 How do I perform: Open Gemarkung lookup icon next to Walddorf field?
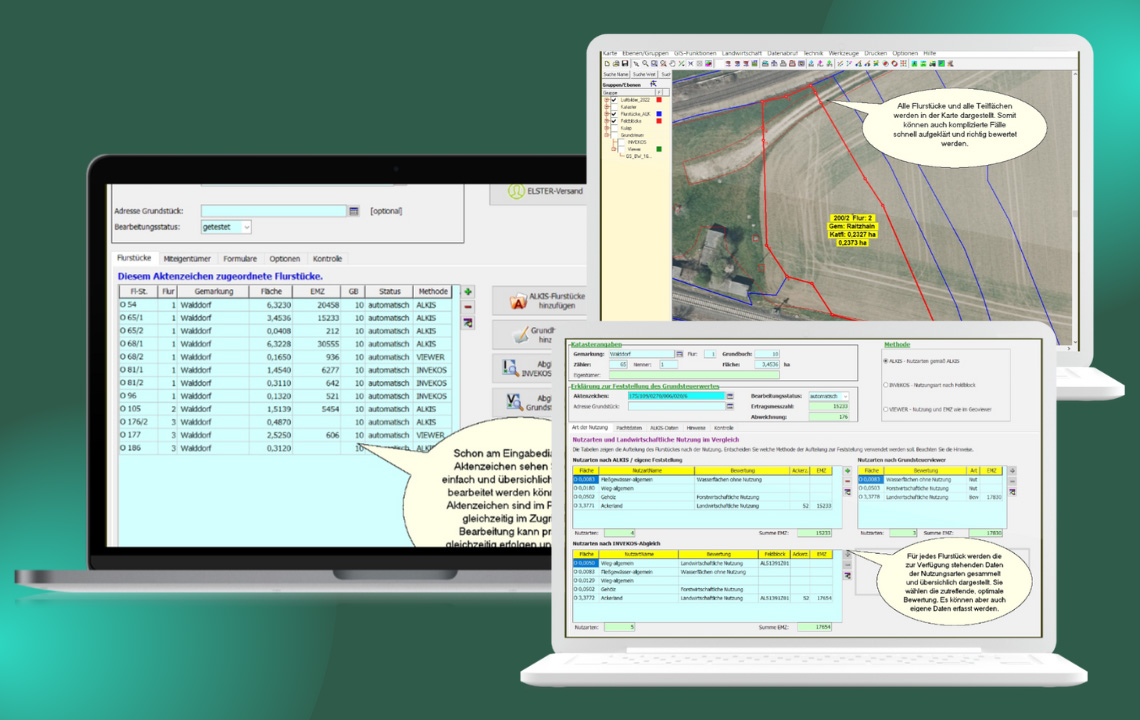(x=680, y=354)
